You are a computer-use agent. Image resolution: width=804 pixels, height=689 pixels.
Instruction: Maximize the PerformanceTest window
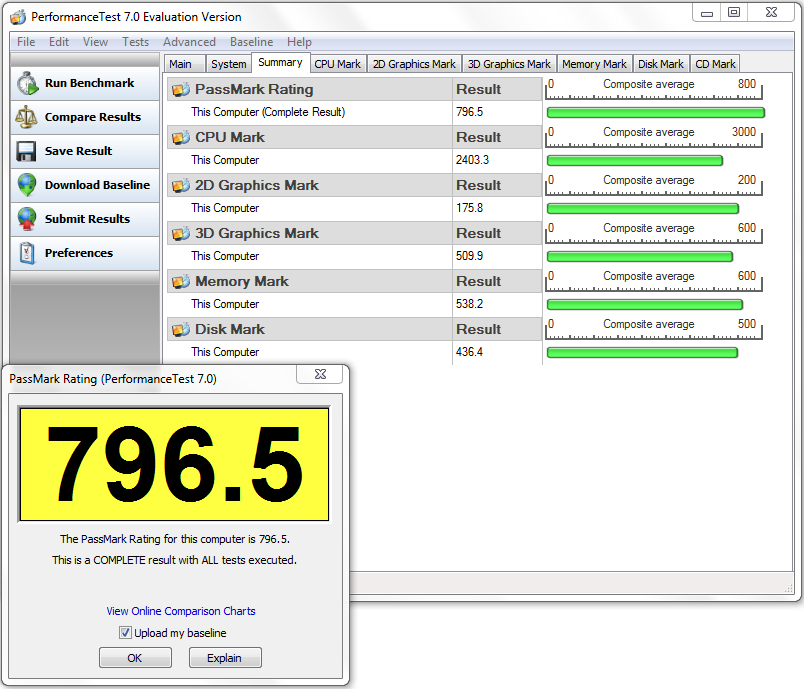[x=734, y=12]
